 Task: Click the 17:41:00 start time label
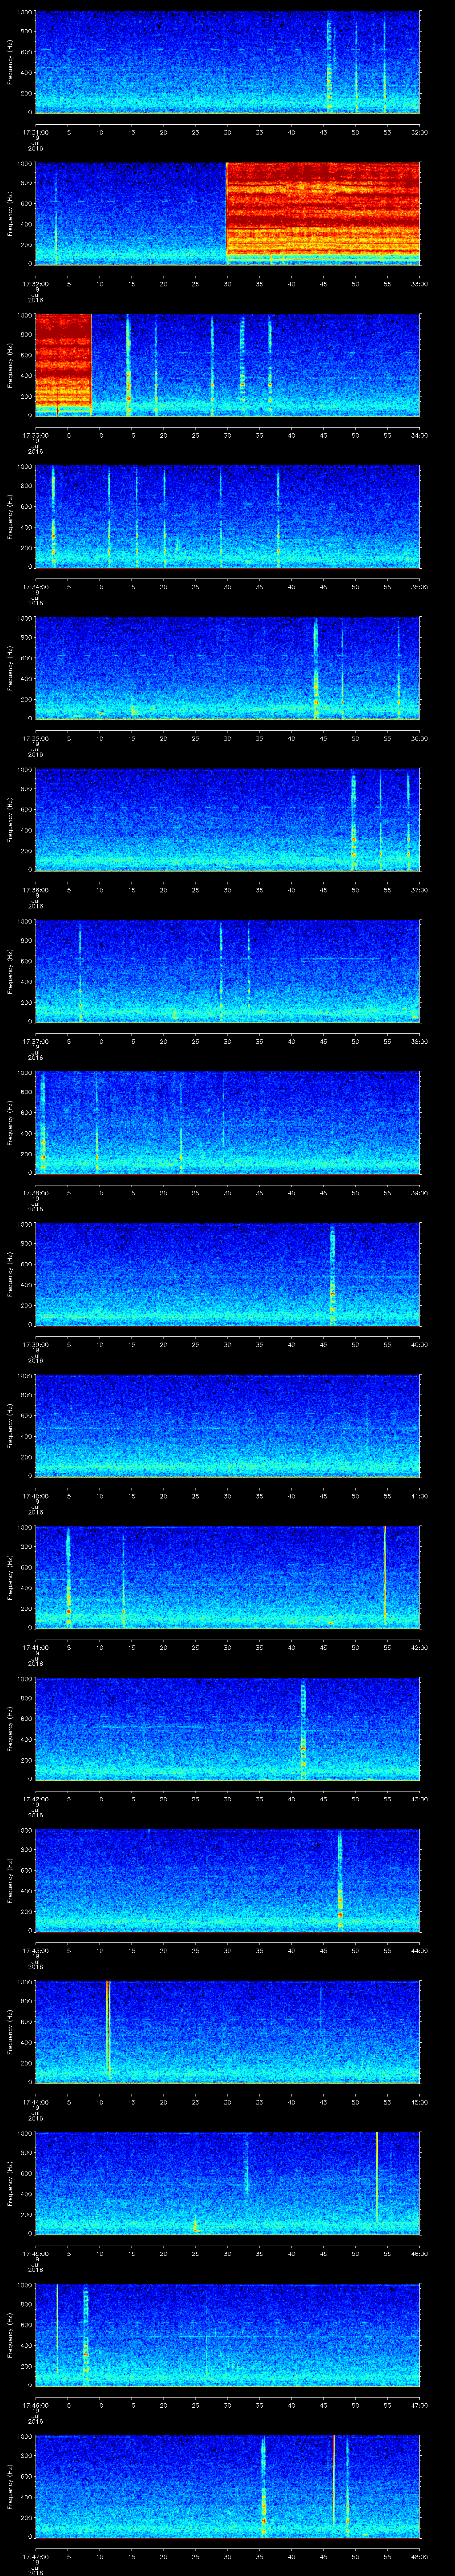pyautogui.click(x=36, y=1647)
